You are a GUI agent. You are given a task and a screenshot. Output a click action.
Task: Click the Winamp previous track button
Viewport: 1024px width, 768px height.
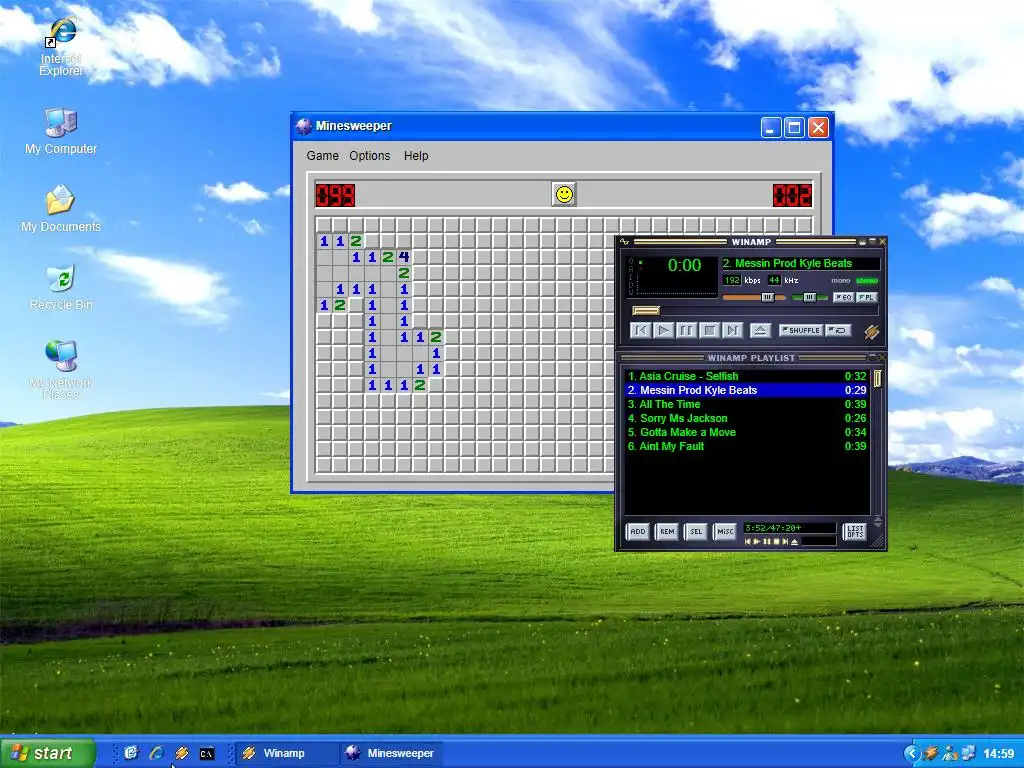(640, 330)
